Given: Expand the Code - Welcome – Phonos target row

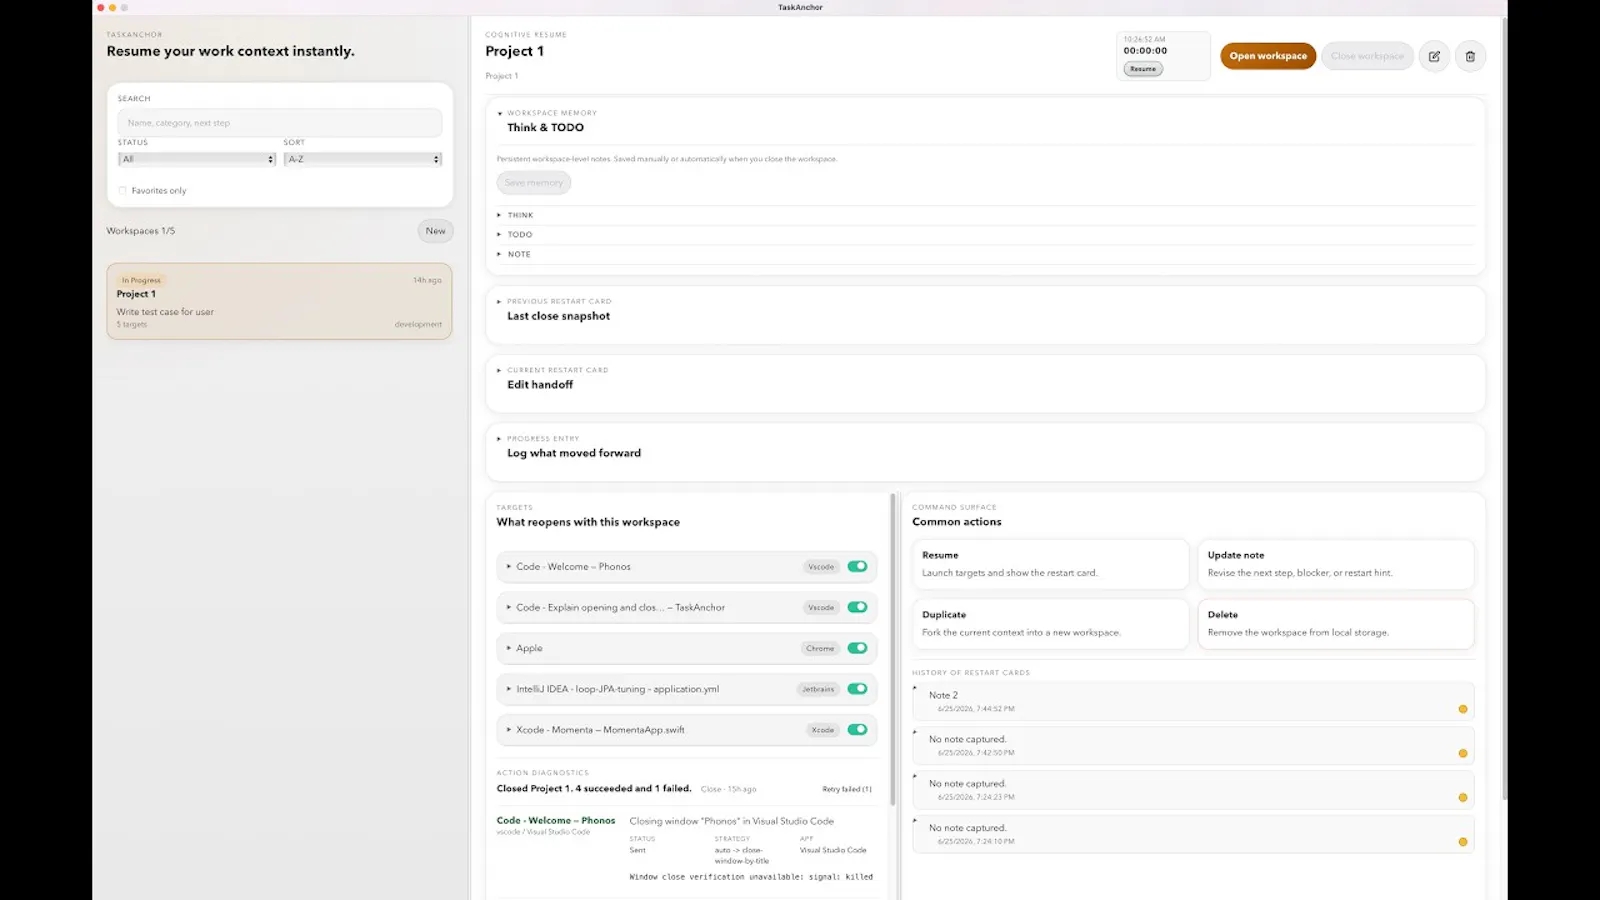Looking at the screenshot, I should pos(509,566).
